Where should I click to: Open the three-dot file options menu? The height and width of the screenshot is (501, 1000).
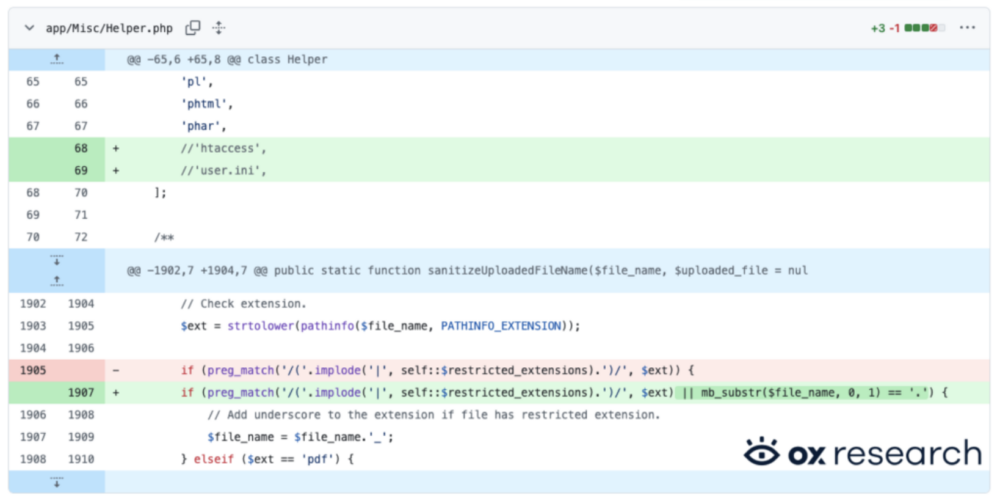point(966,28)
